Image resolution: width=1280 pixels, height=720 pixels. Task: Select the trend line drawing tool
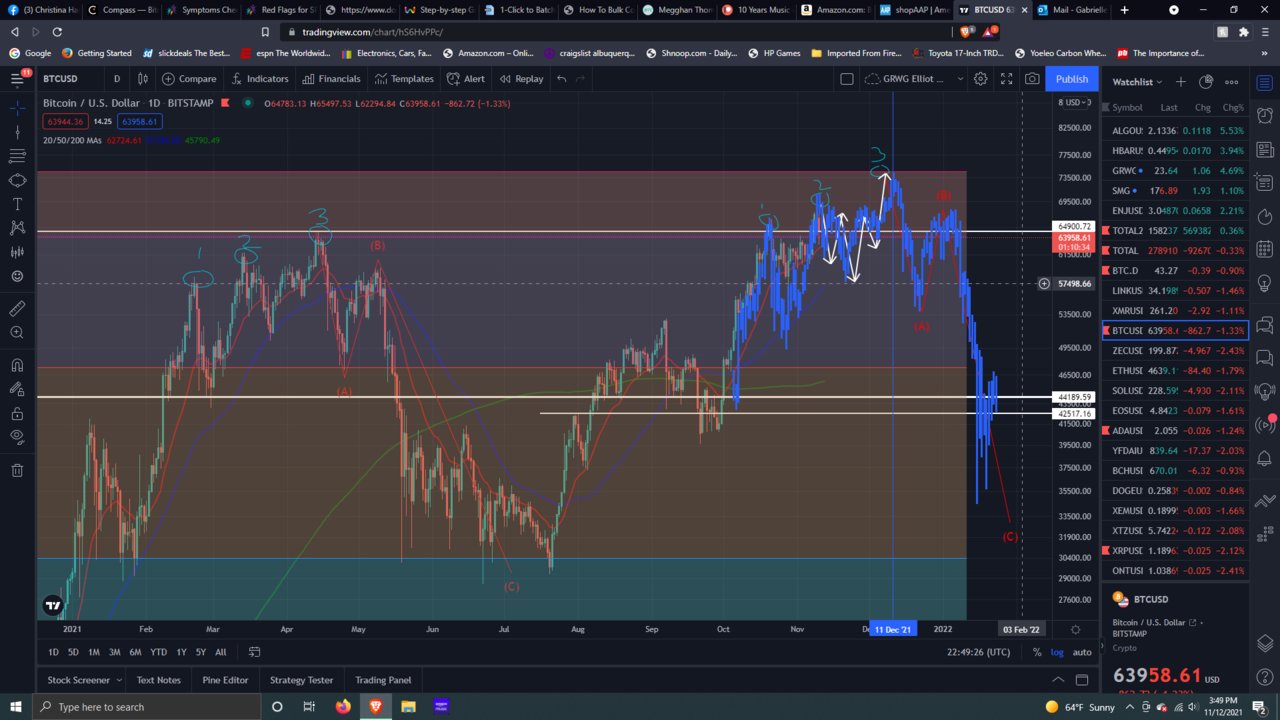17,132
